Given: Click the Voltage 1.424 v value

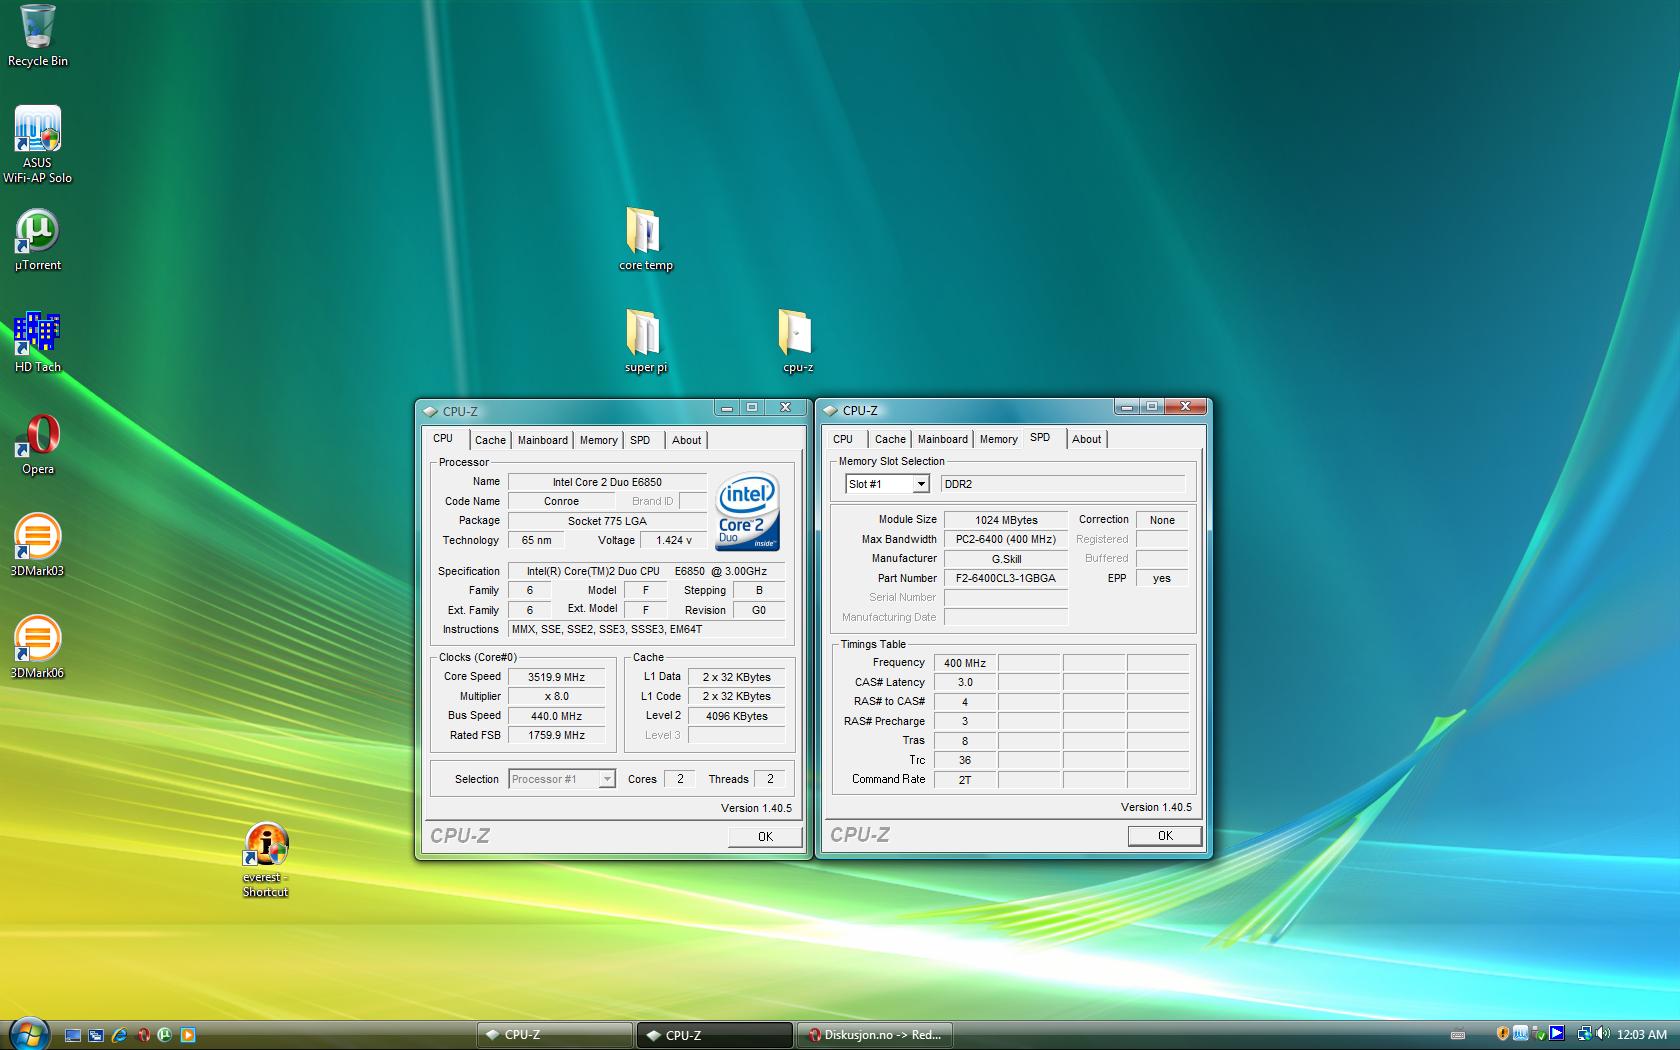Looking at the screenshot, I should (x=674, y=540).
